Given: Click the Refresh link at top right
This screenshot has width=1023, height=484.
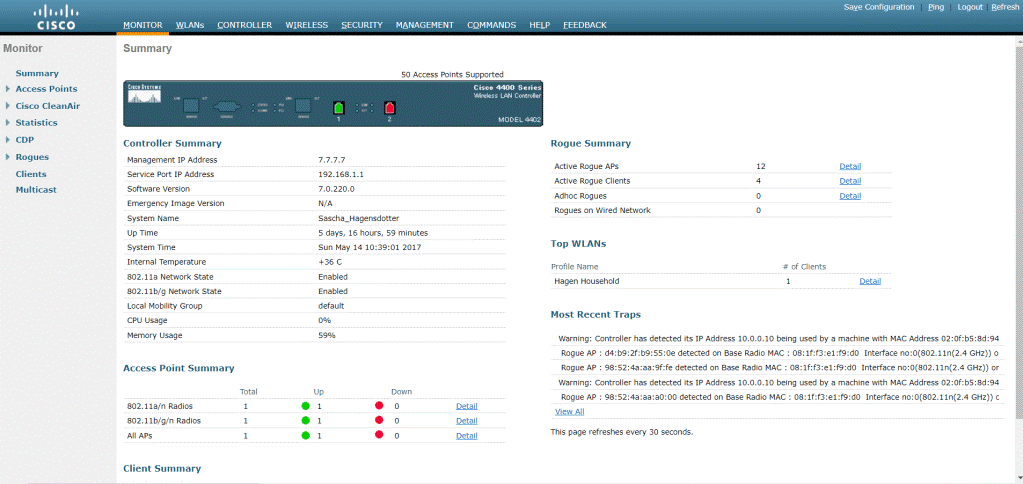Looking at the screenshot, I should [1004, 7].
